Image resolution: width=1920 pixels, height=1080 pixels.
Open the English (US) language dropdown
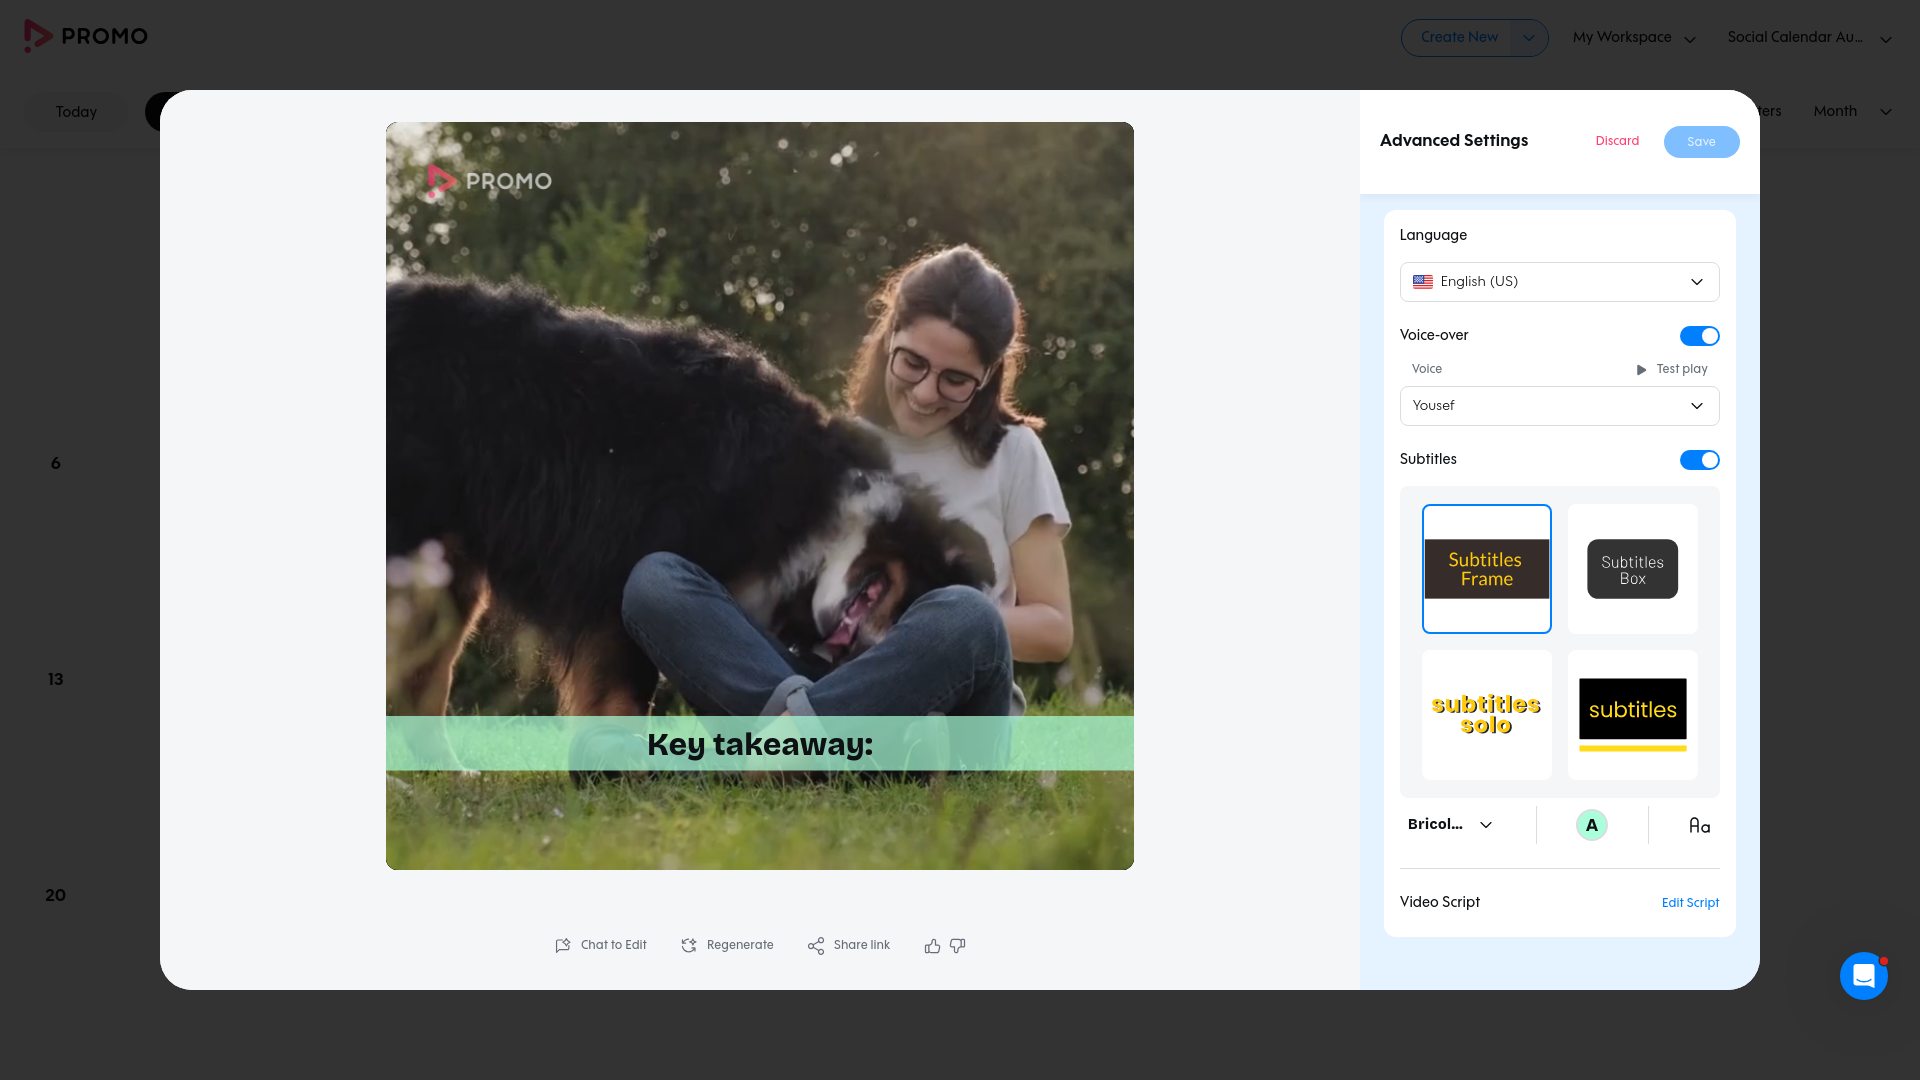click(x=1559, y=282)
